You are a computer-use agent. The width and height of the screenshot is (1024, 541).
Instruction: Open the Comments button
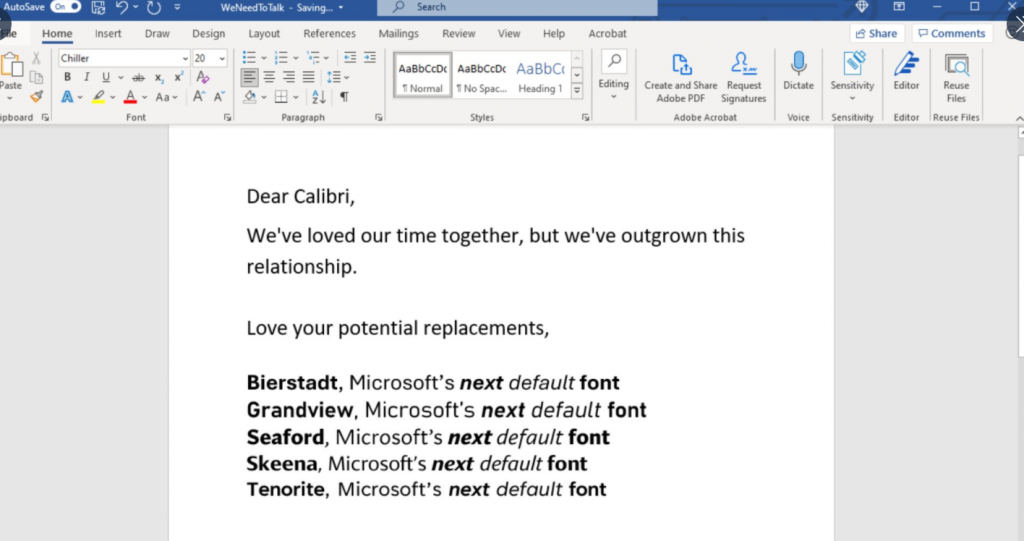(x=951, y=33)
